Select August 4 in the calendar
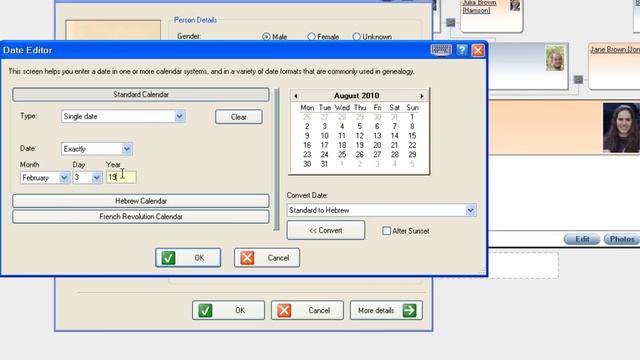 342,127
